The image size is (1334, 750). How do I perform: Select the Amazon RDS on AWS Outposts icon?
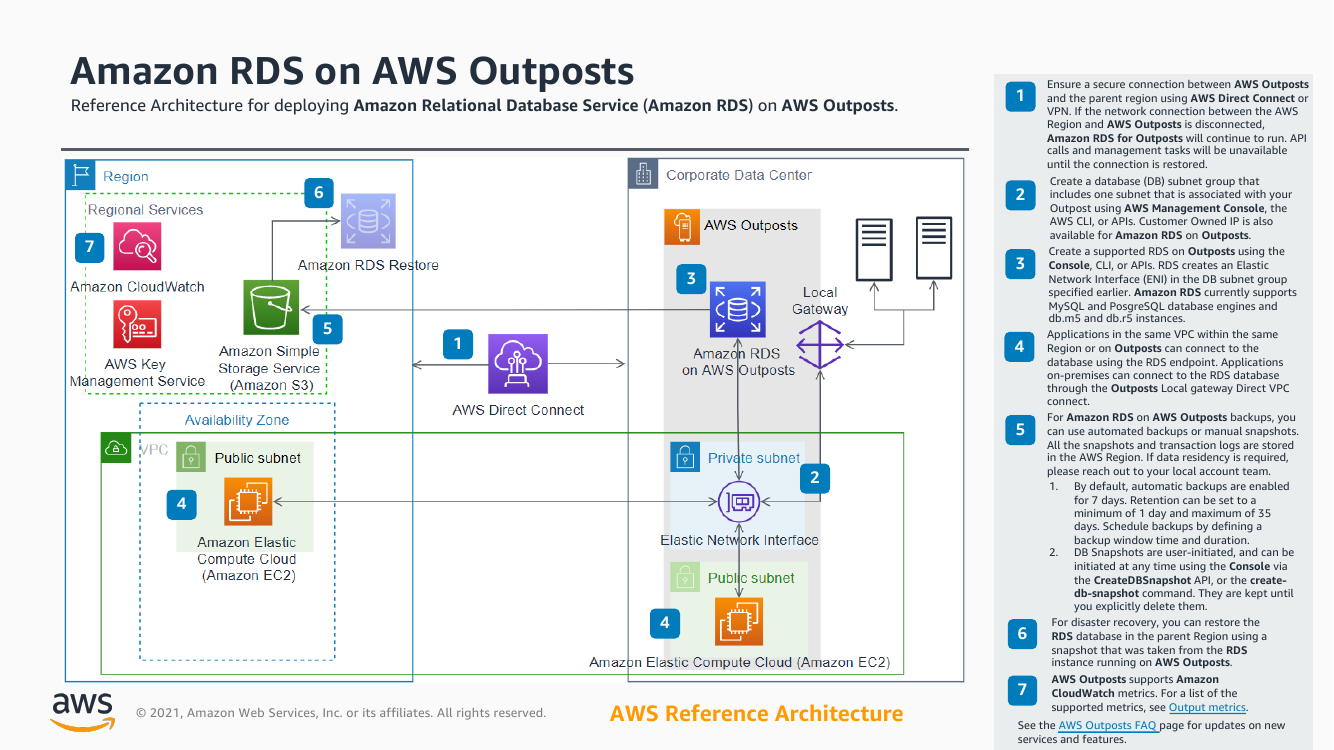(x=737, y=309)
